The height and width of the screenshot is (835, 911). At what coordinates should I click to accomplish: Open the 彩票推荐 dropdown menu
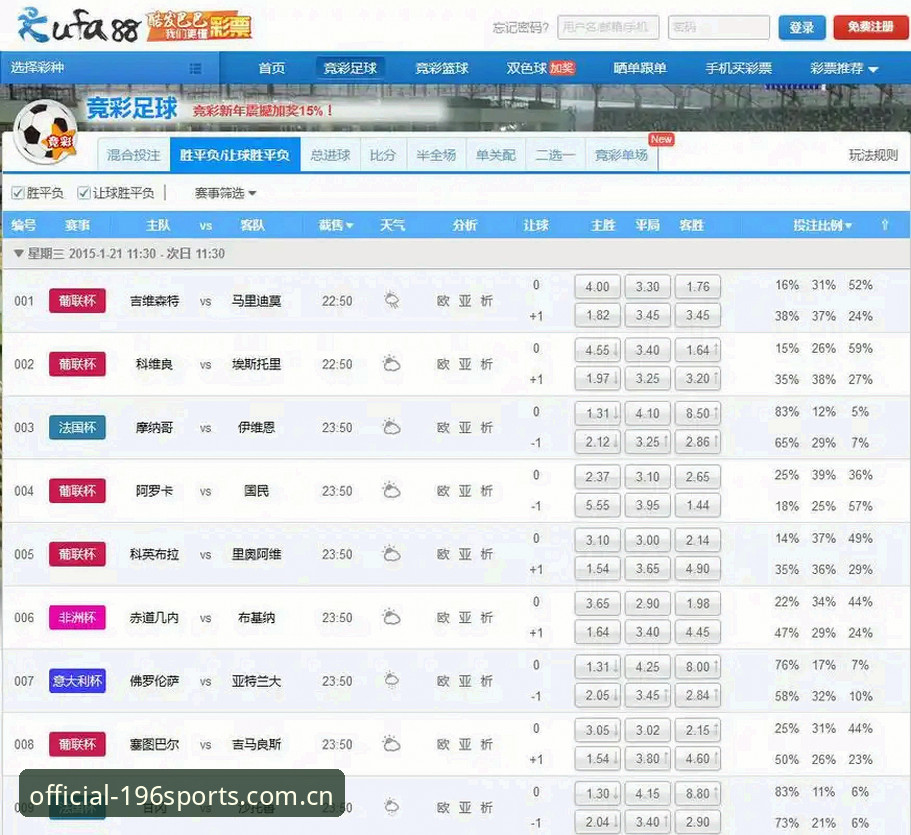pyautogui.click(x=844, y=69)
